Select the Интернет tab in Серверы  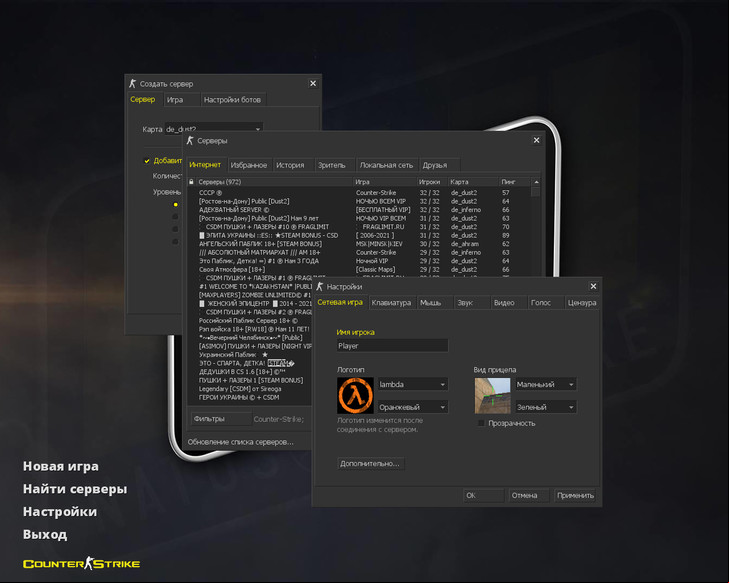coord(205,165)
